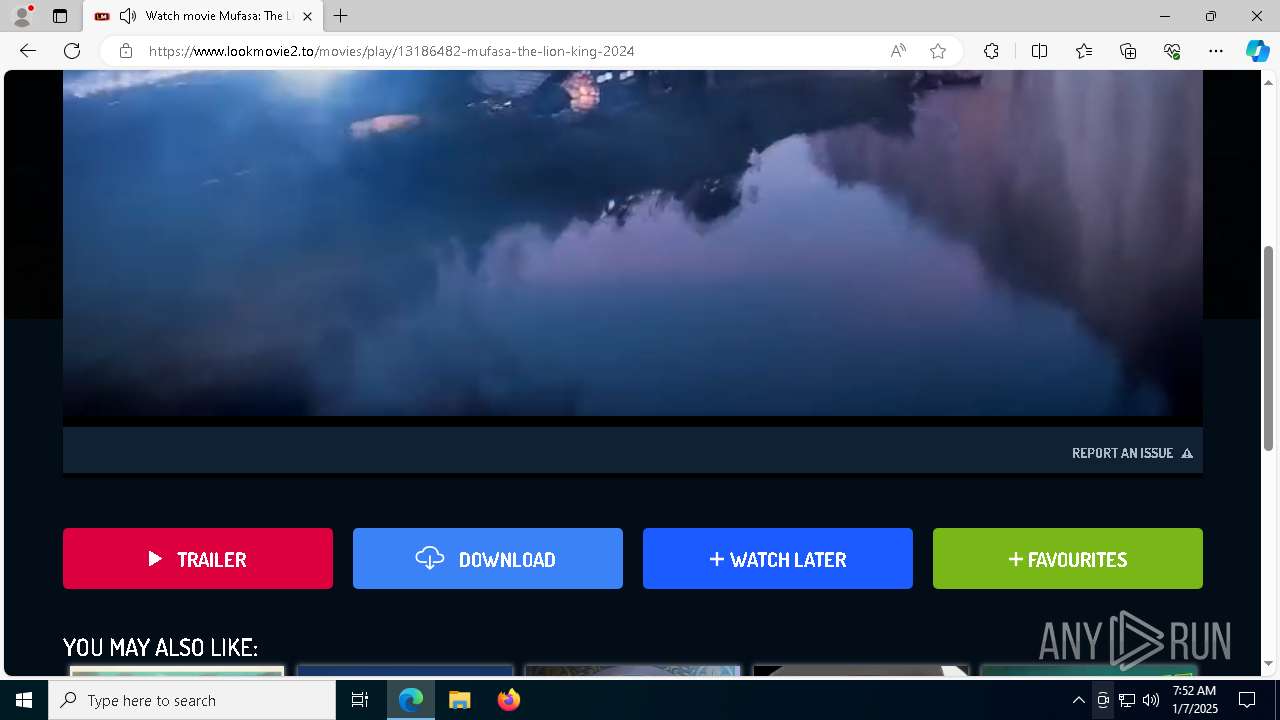Add movie to WATCH LATER

pos(778,559)
